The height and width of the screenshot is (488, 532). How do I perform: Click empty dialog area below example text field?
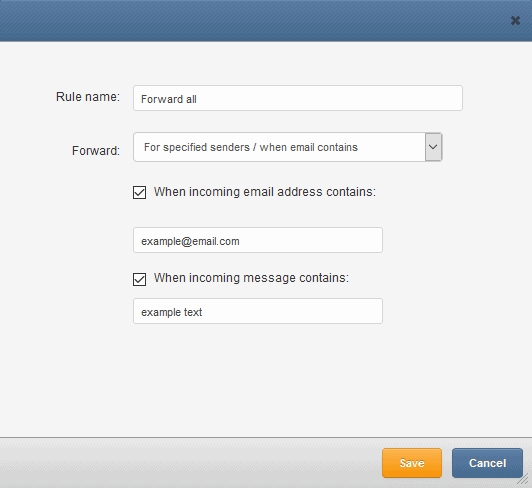258,377
